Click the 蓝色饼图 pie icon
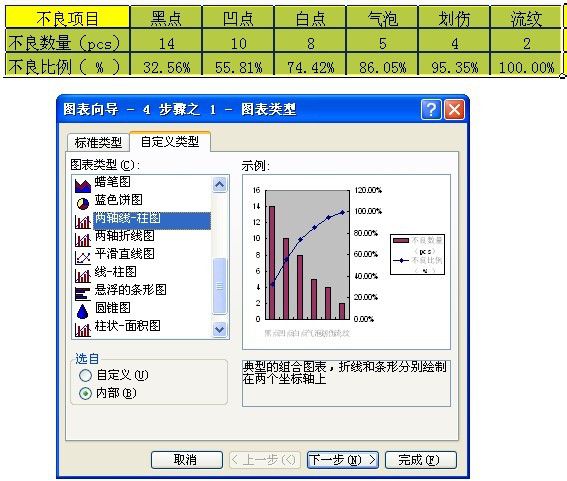The width and height of the screenshot is (567, 481). [x=83, y=204]
